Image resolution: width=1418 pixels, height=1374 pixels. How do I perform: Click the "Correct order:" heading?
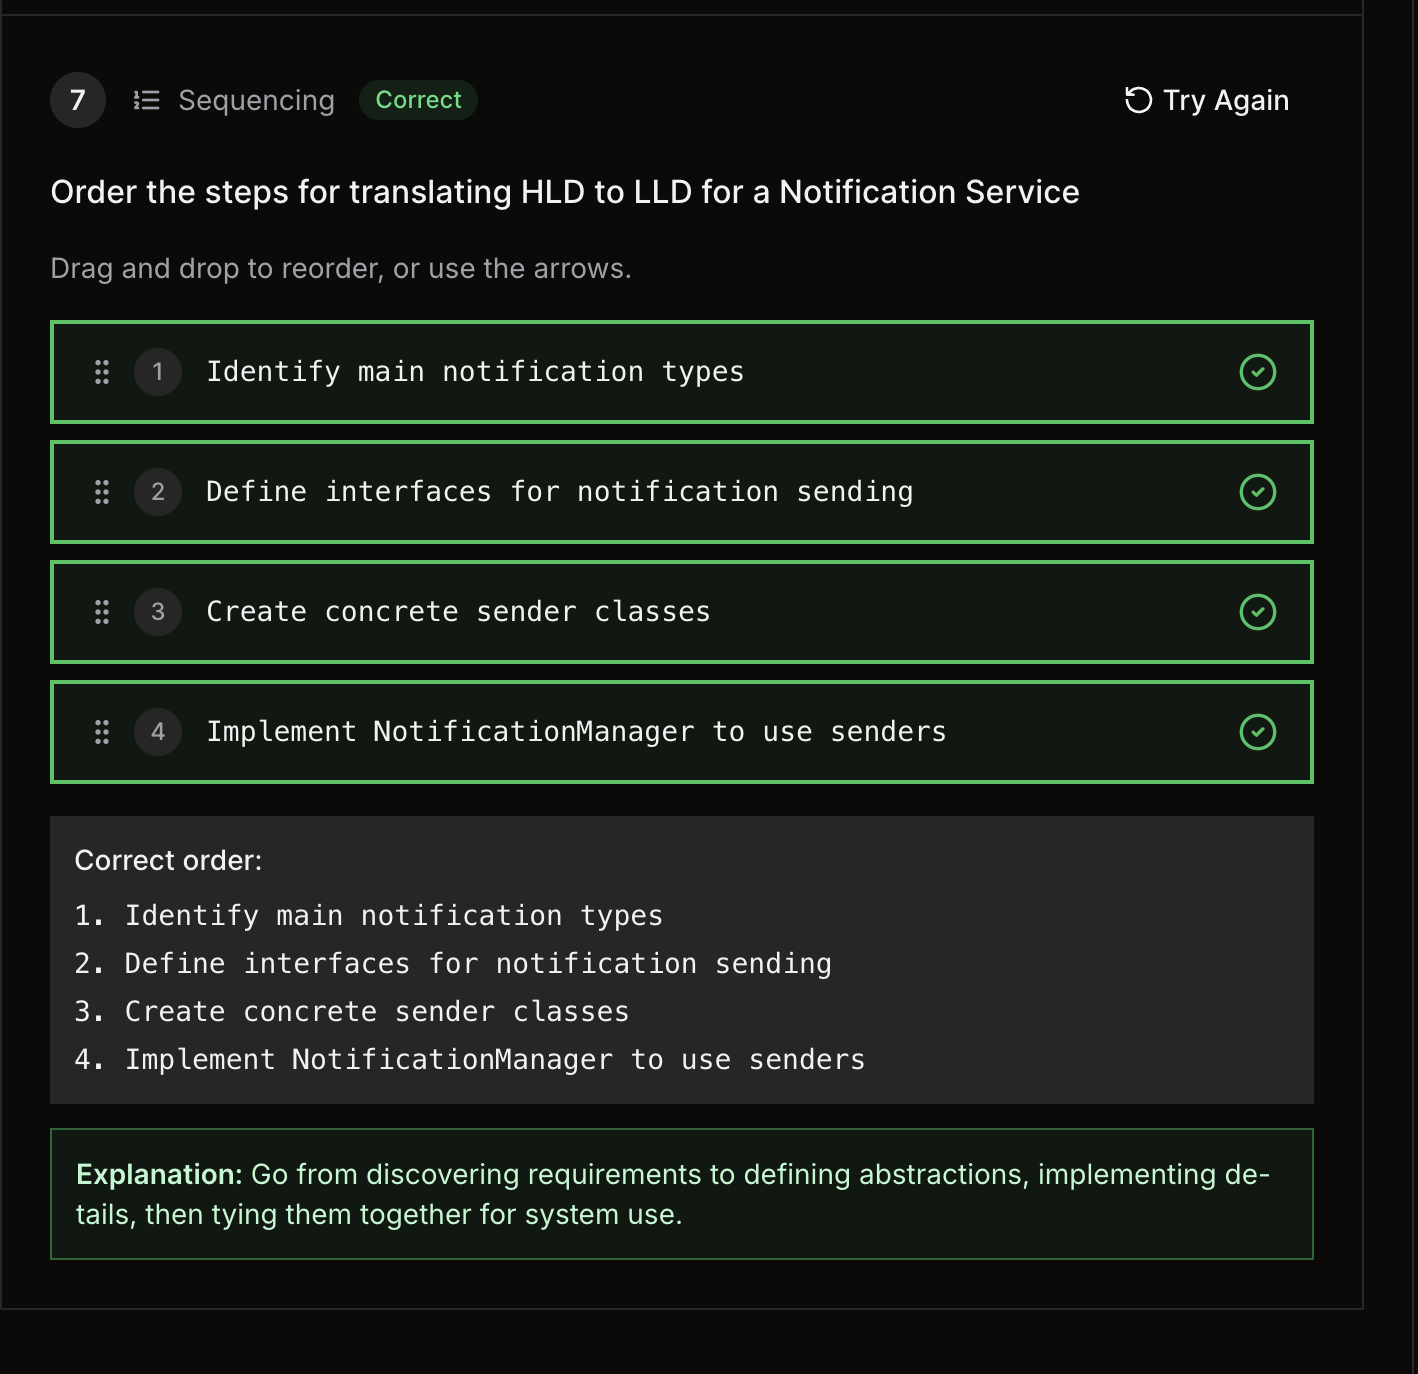click(x=168, y=860)
